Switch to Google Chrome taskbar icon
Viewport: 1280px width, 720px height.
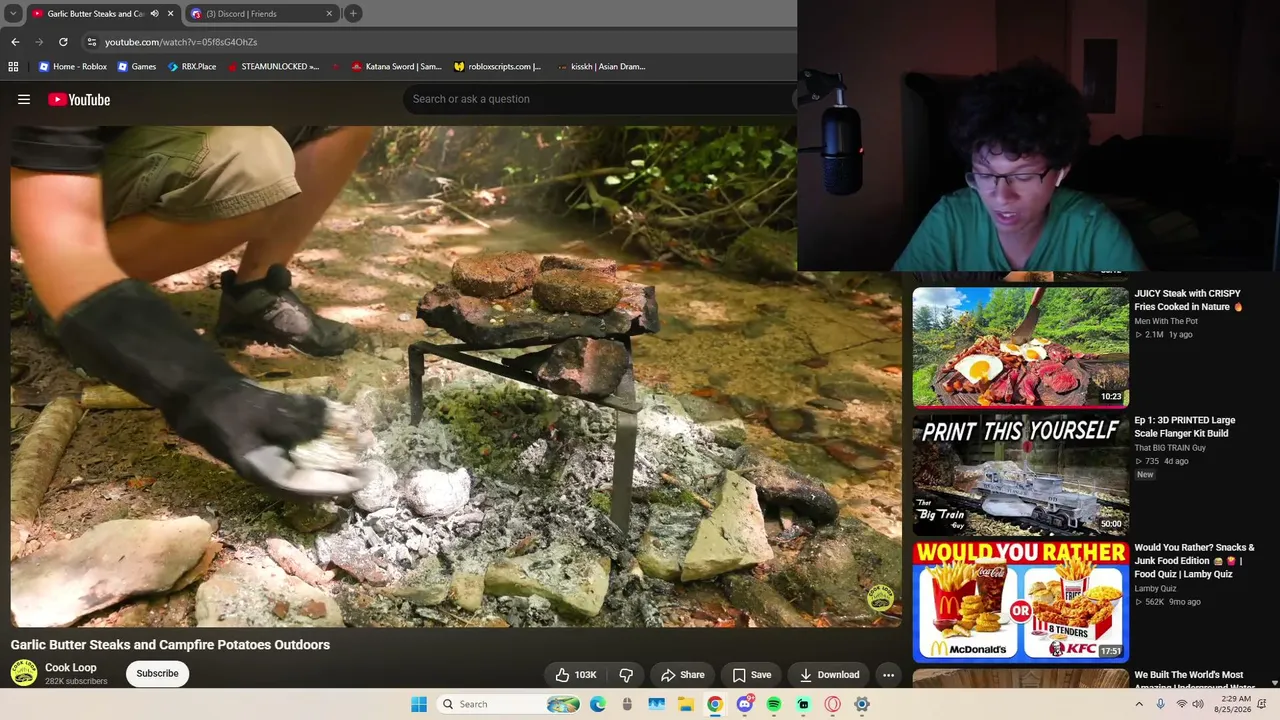[x=715, y=704]
